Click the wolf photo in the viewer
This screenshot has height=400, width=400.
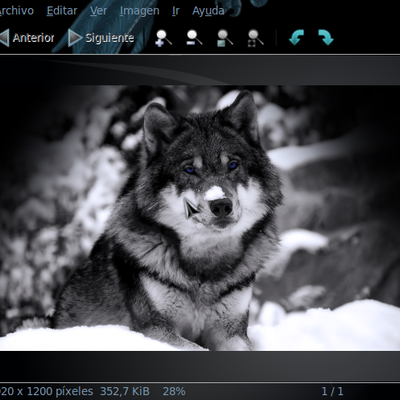(x=200, y=218)
